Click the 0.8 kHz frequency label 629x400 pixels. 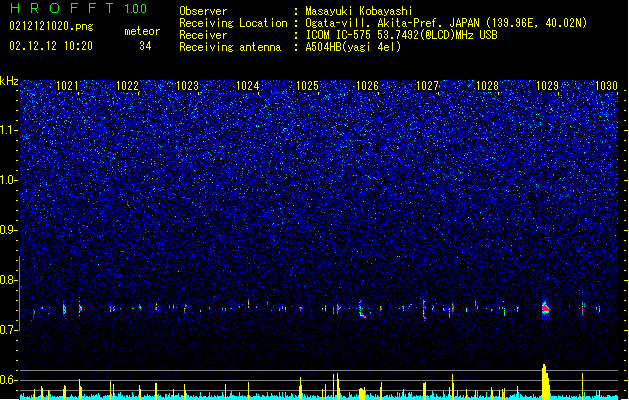[8, 280]
